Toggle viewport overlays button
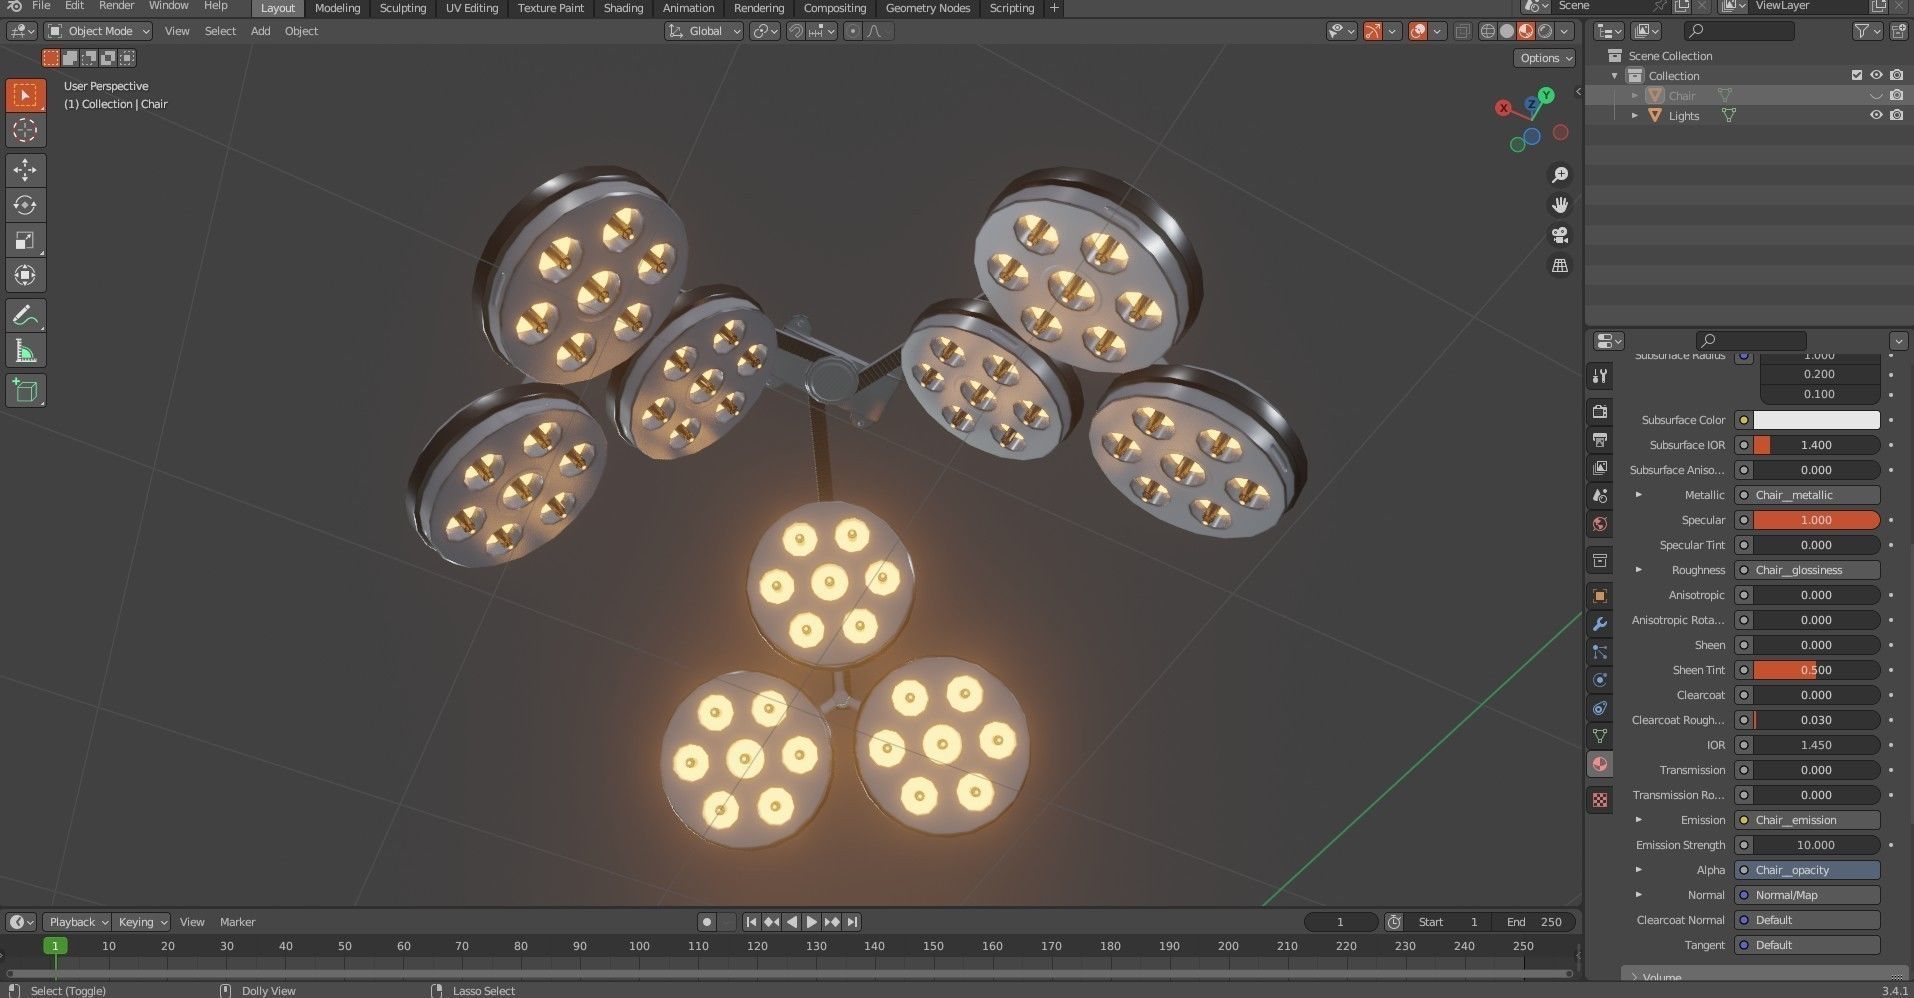The image size is (1914, 998). tap(1417, 31)
